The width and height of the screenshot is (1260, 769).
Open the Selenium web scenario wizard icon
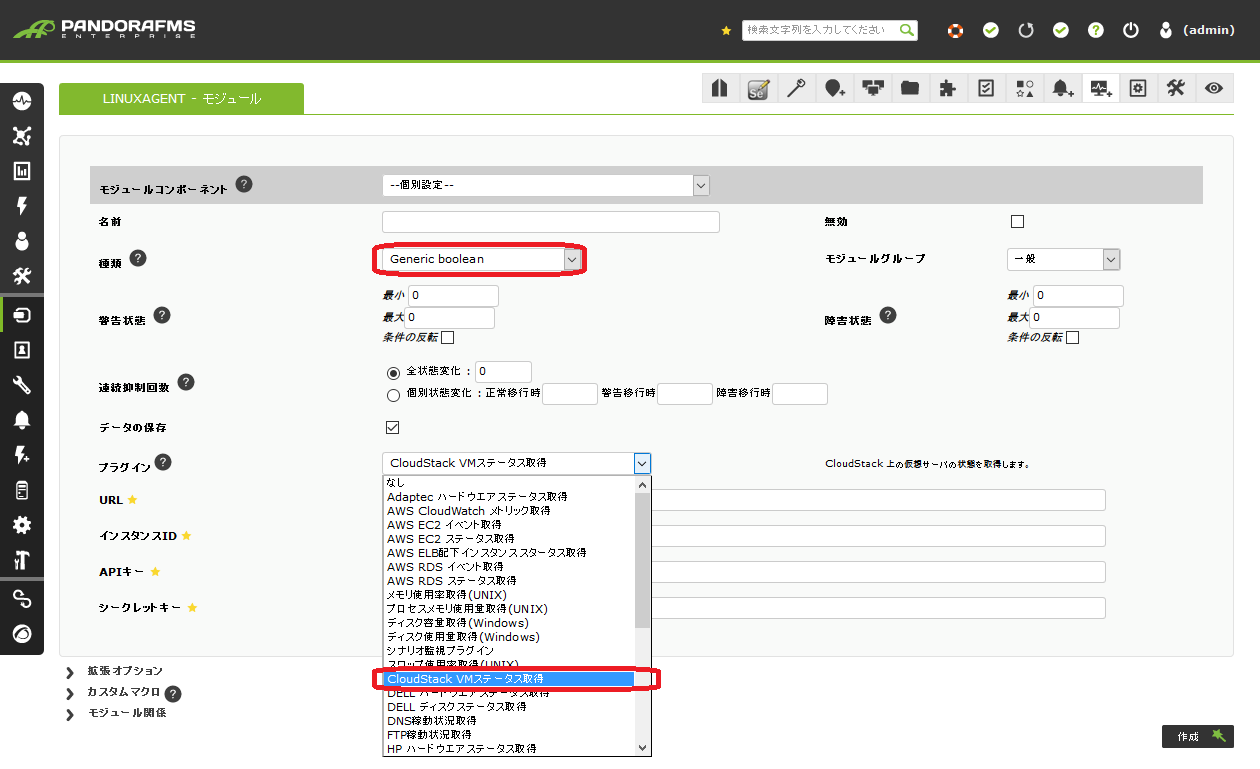[758, 88]
